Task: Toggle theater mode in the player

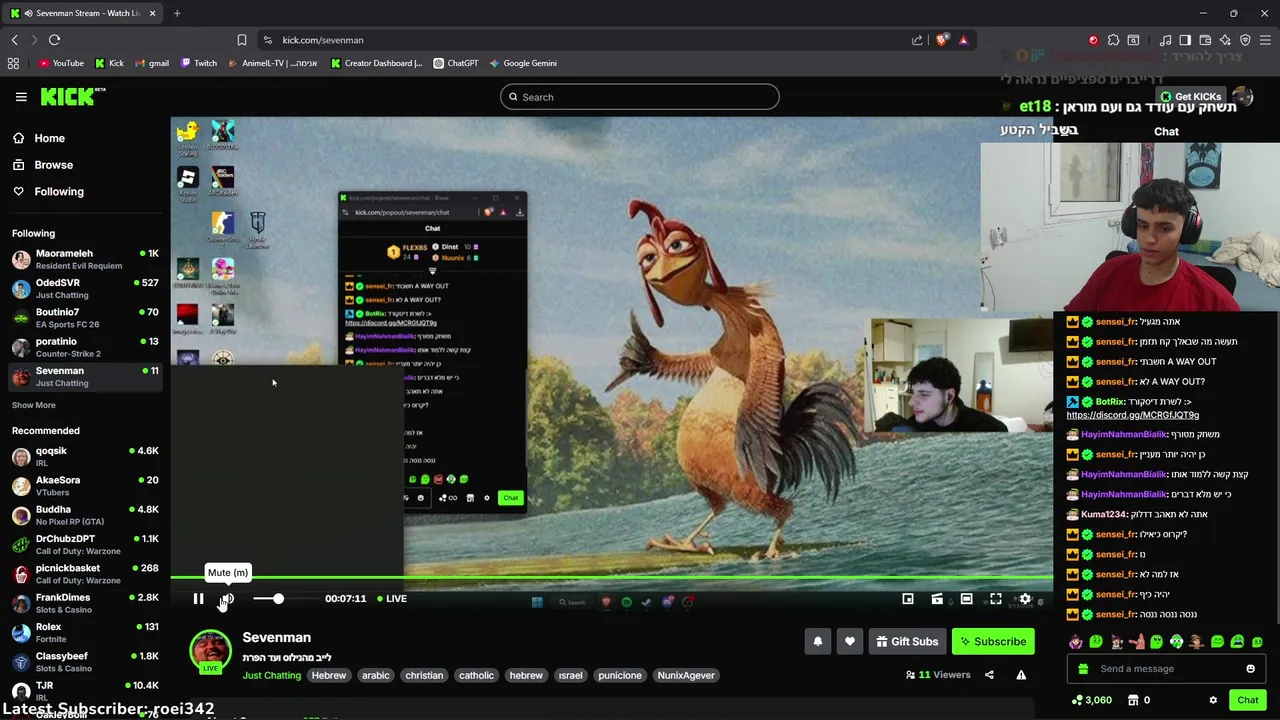Action: 966,599
